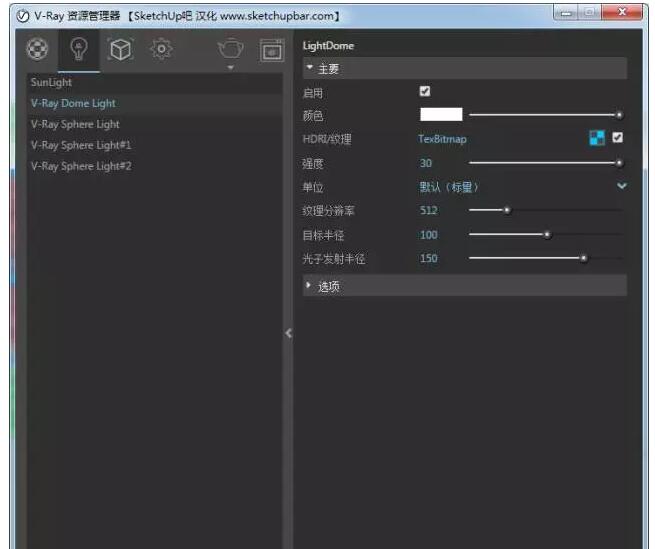Toggle the 启用 checkbox
The image size is (655, 549).
425,91
